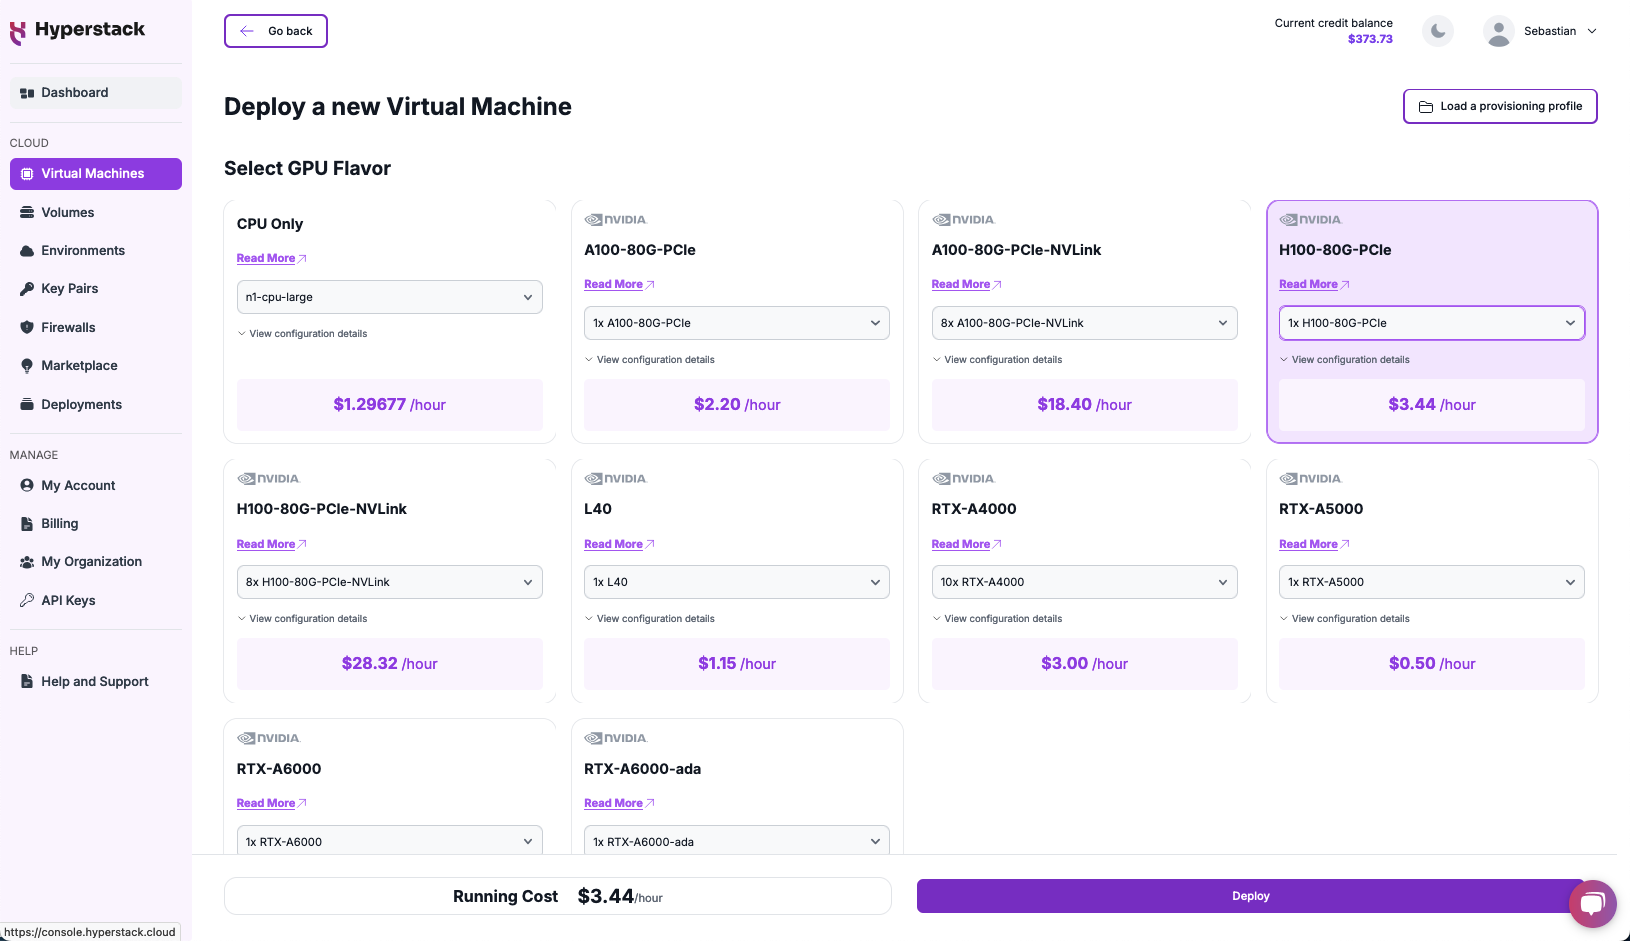Go to Firewalls section
The image size is (1630, 941).
click(x=68, y=327)
